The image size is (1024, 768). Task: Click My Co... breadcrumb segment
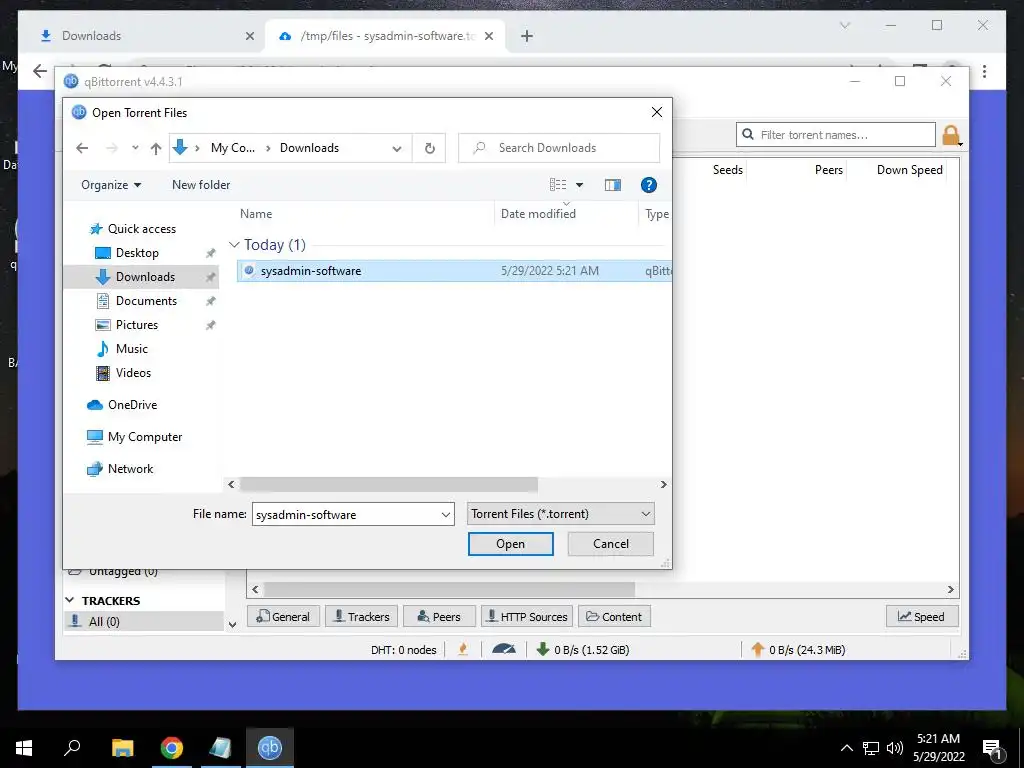coord(232,148)
